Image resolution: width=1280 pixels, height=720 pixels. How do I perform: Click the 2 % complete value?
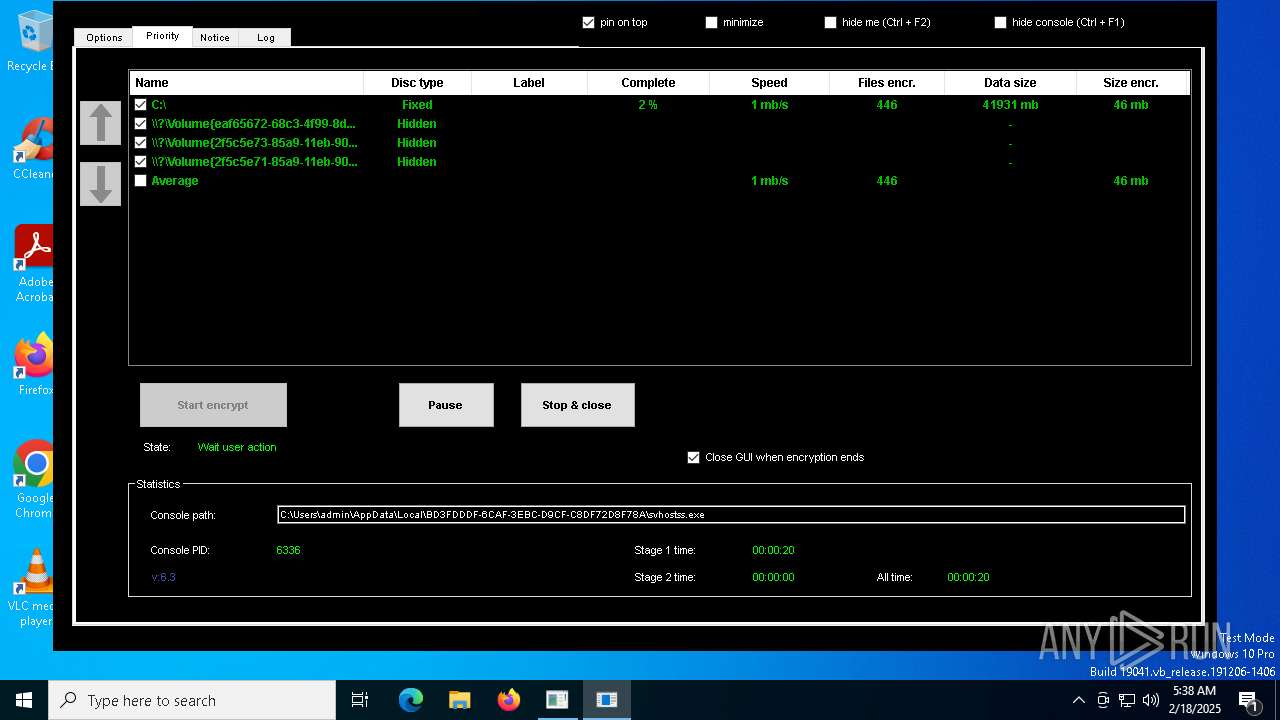tap(648, 104)
